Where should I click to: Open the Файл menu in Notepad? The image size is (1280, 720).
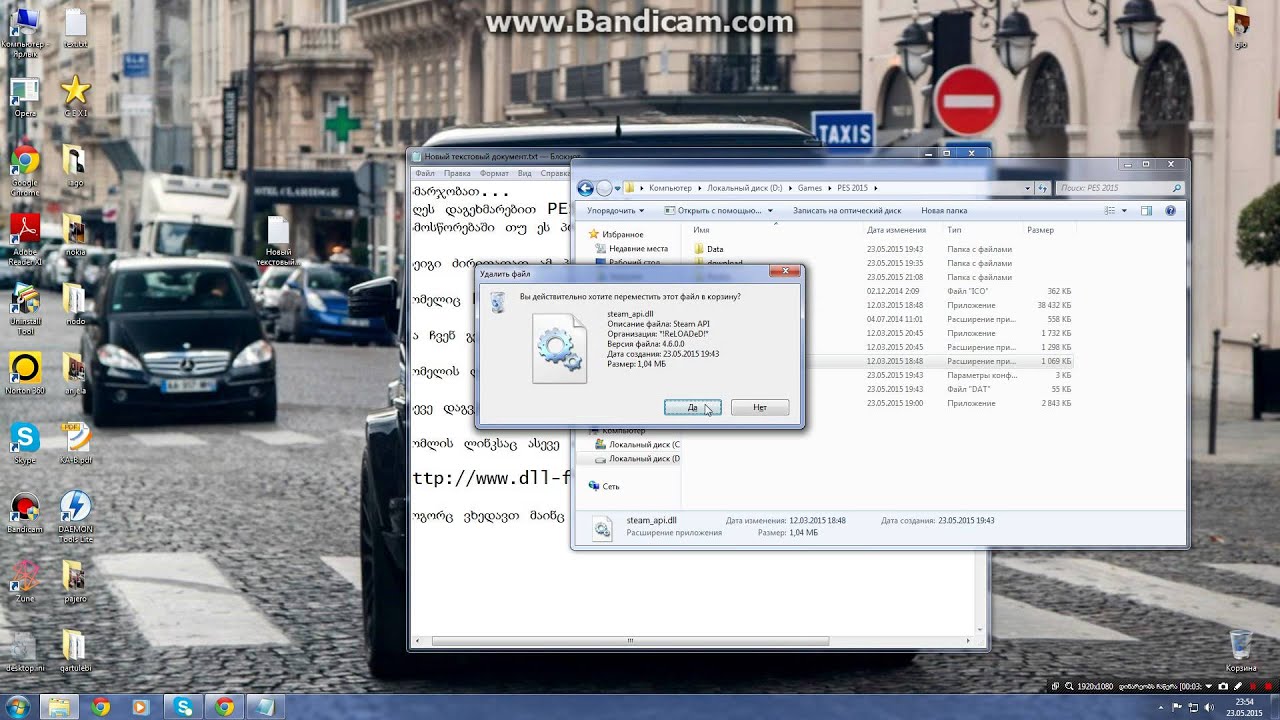pyautogui.click(x=425, y=173)
